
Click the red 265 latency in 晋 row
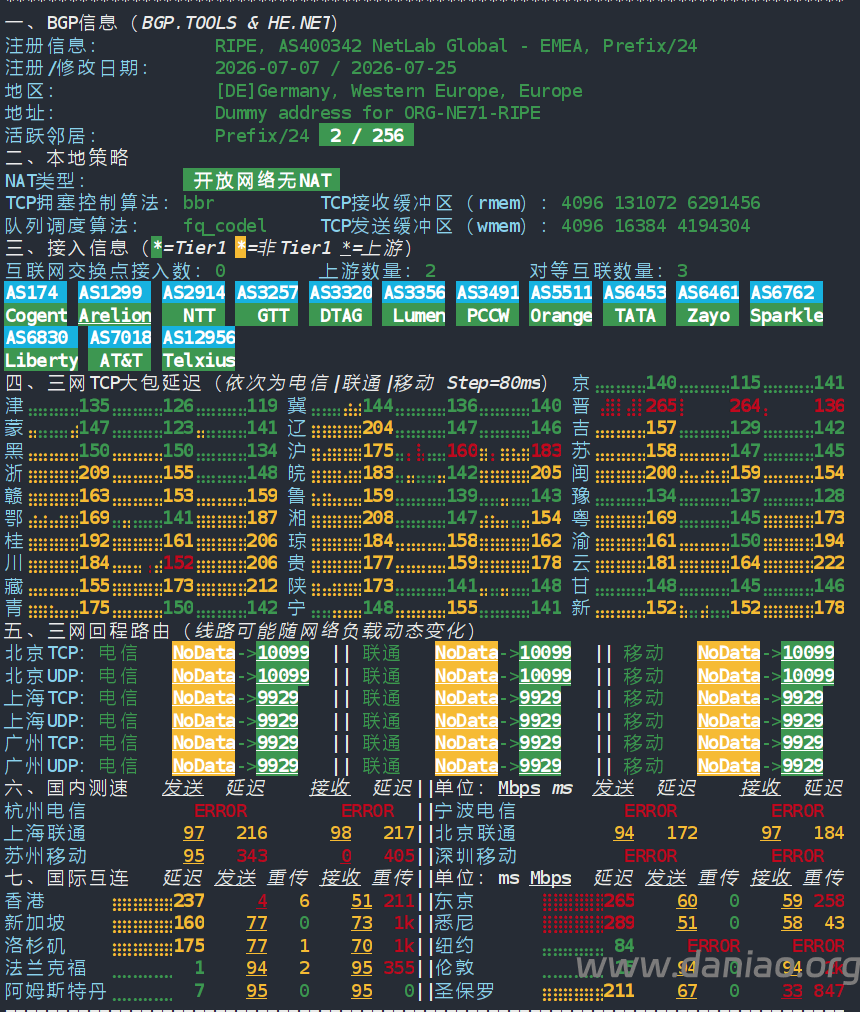pos(661,405)
